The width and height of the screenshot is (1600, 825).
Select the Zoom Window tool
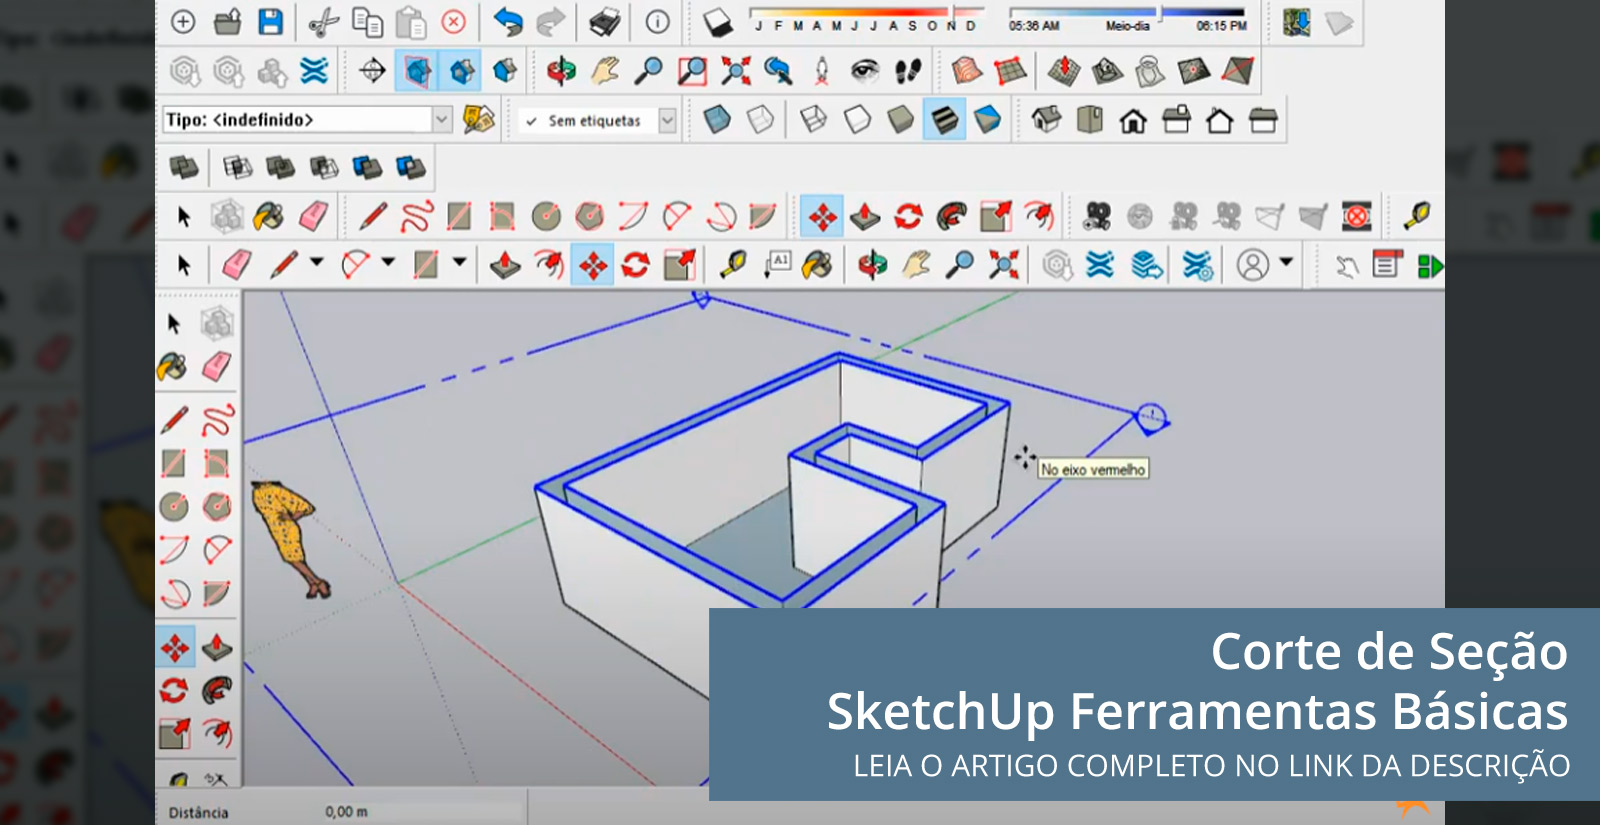point(692,71)
